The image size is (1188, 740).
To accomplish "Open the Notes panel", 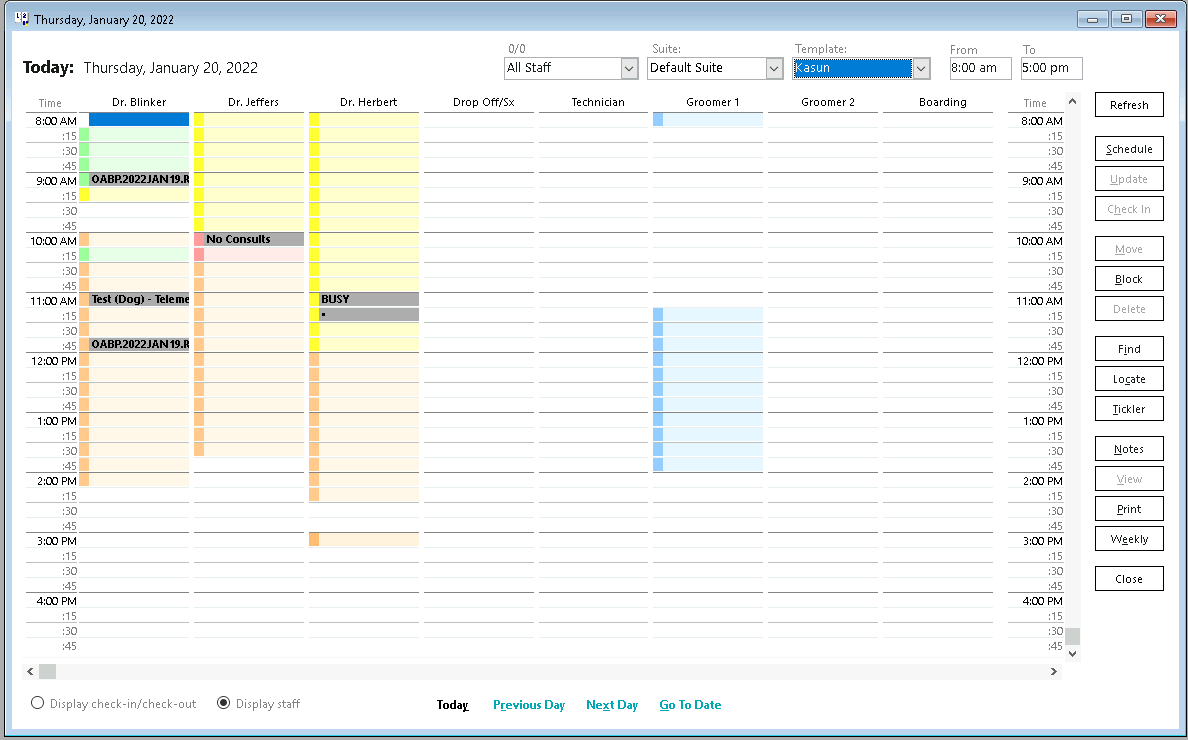I will [x=1129, y=448].
